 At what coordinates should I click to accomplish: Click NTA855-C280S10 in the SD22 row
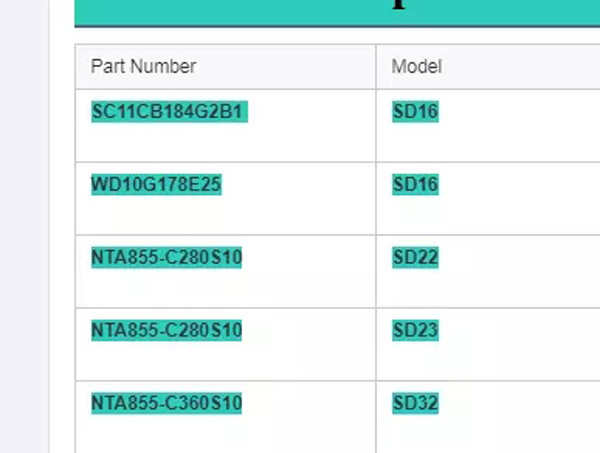[166, 258]
